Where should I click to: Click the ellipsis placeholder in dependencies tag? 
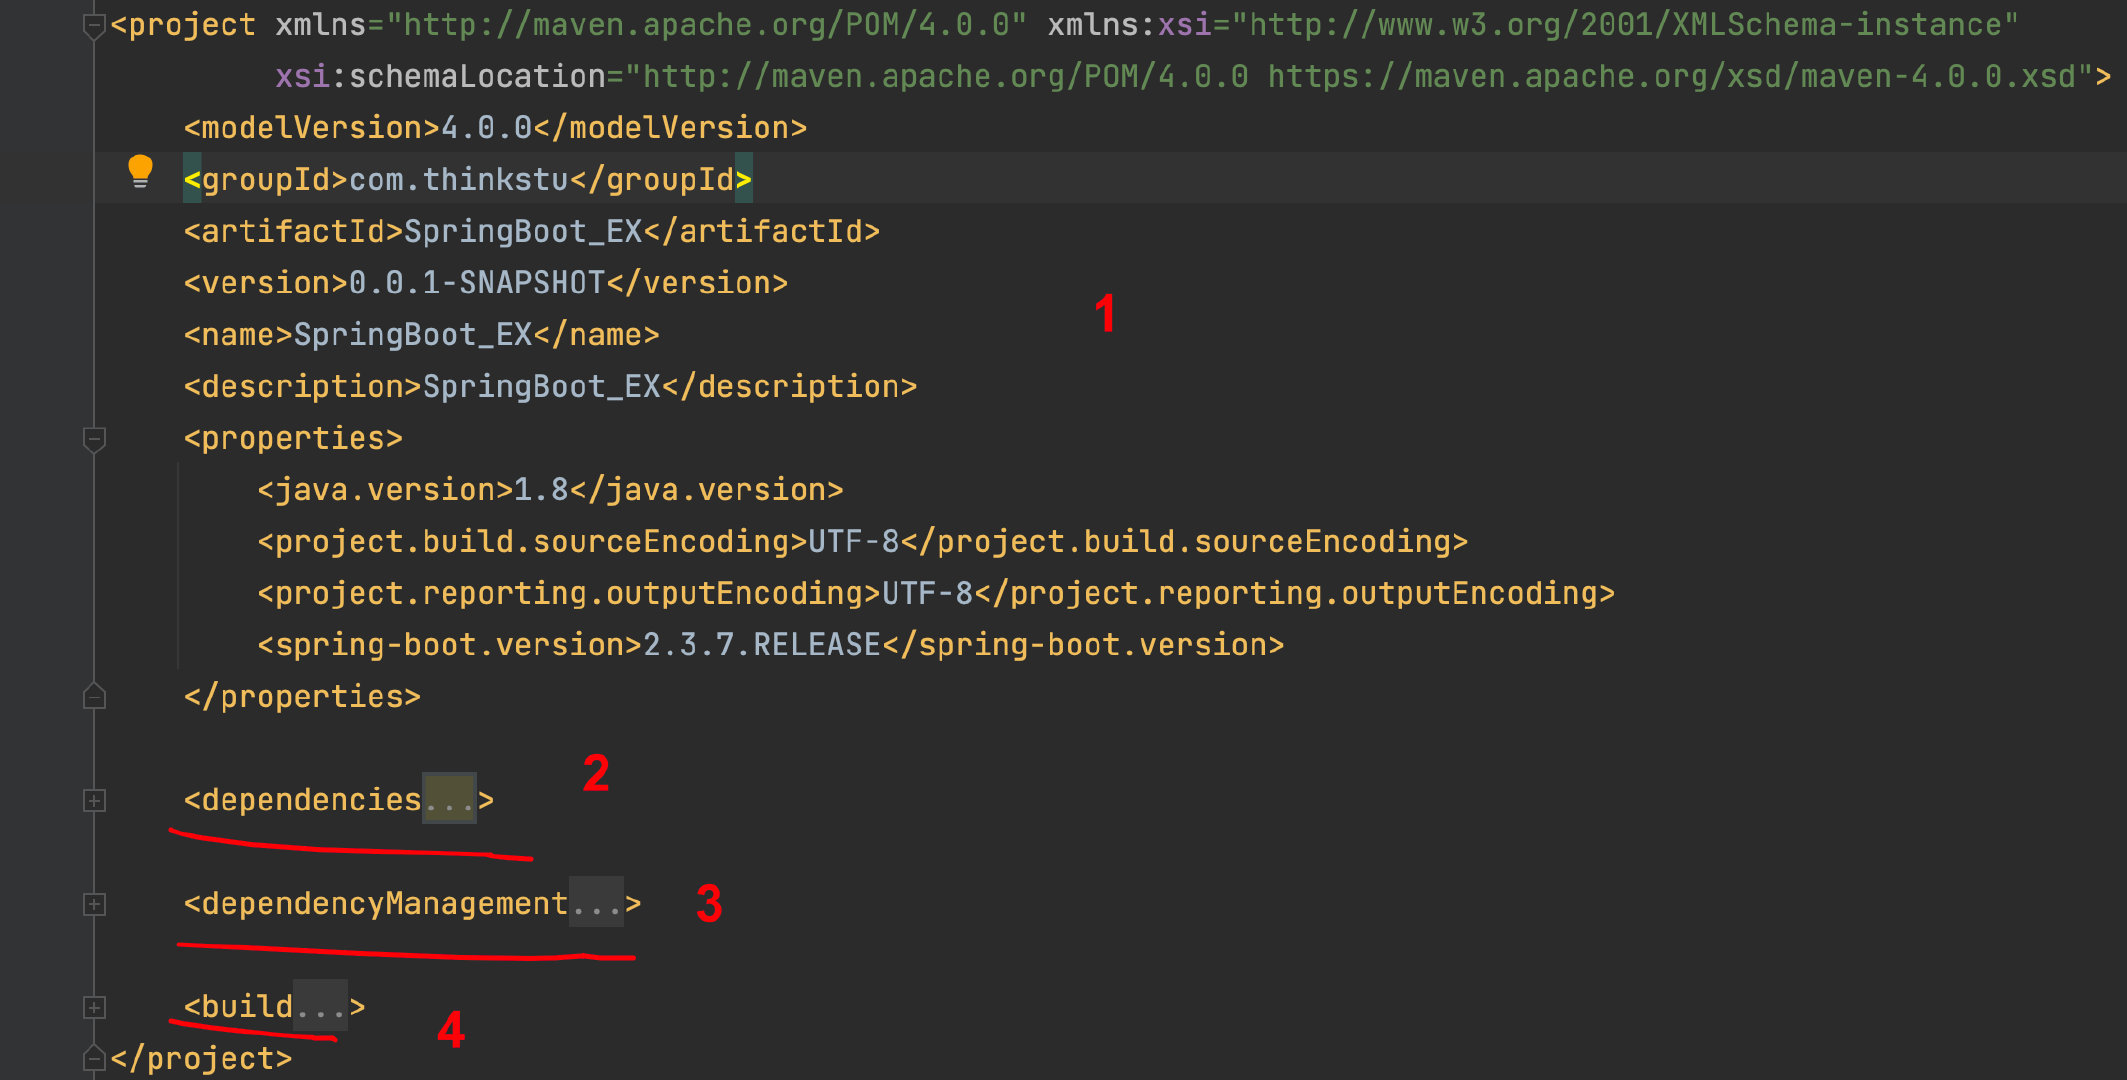[x=449, y=800]
